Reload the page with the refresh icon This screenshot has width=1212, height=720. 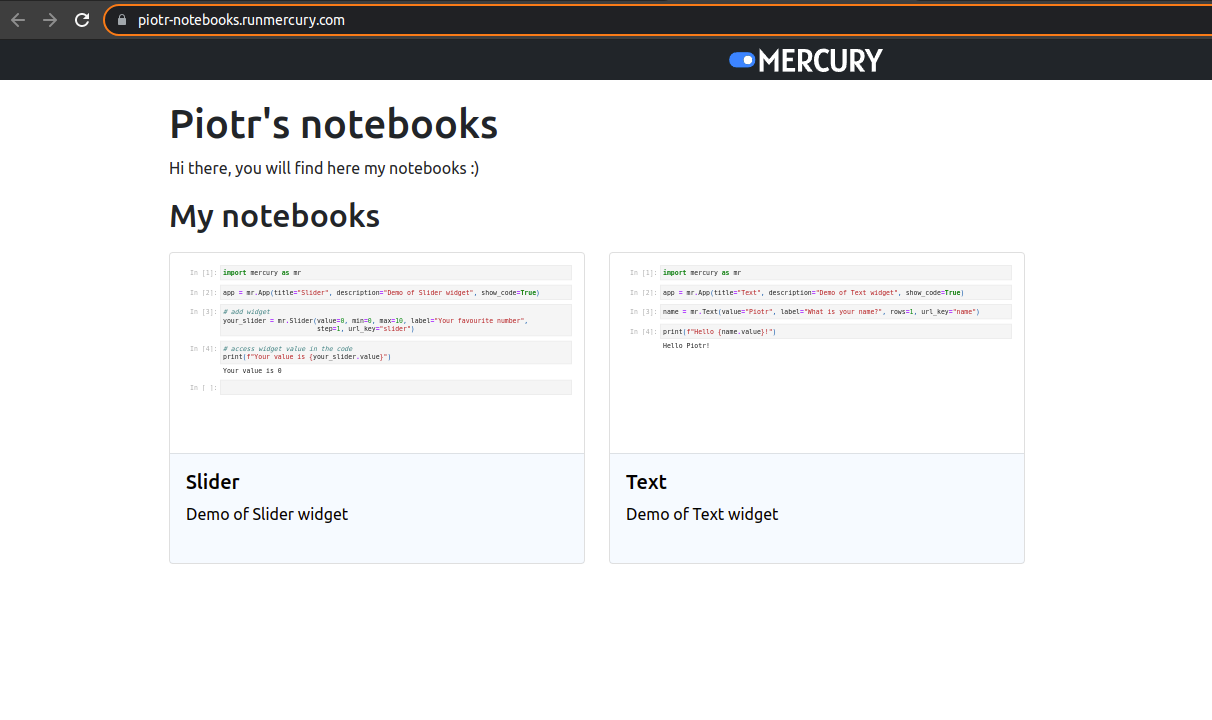[81, 19]
